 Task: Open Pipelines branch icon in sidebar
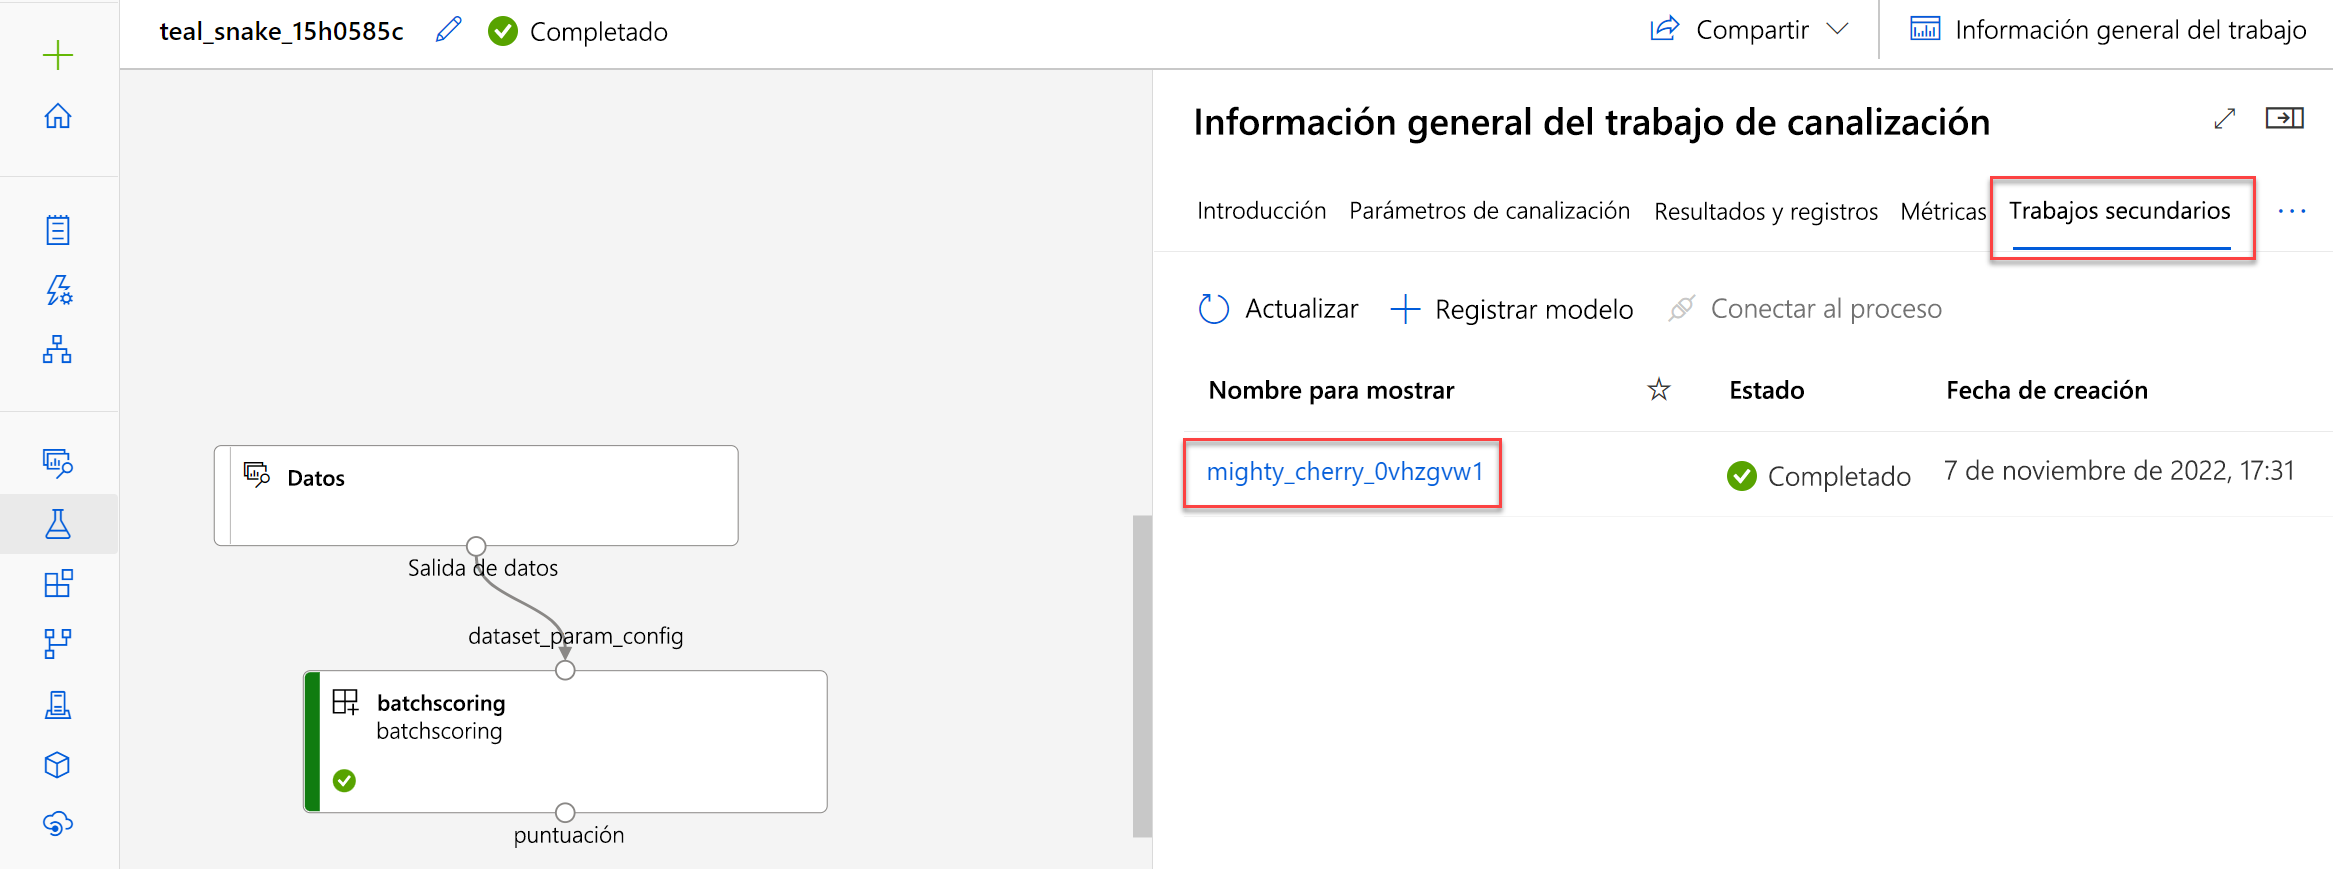[58, 643]
